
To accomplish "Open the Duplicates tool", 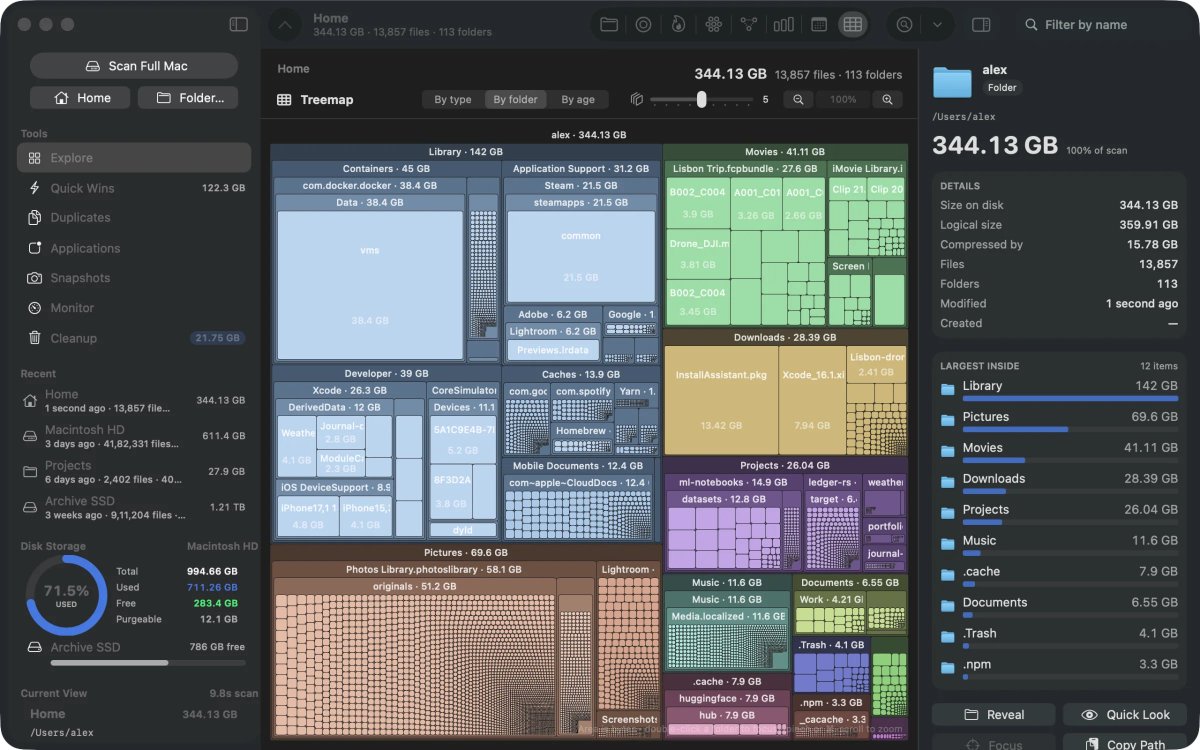I will coord(134,218).
